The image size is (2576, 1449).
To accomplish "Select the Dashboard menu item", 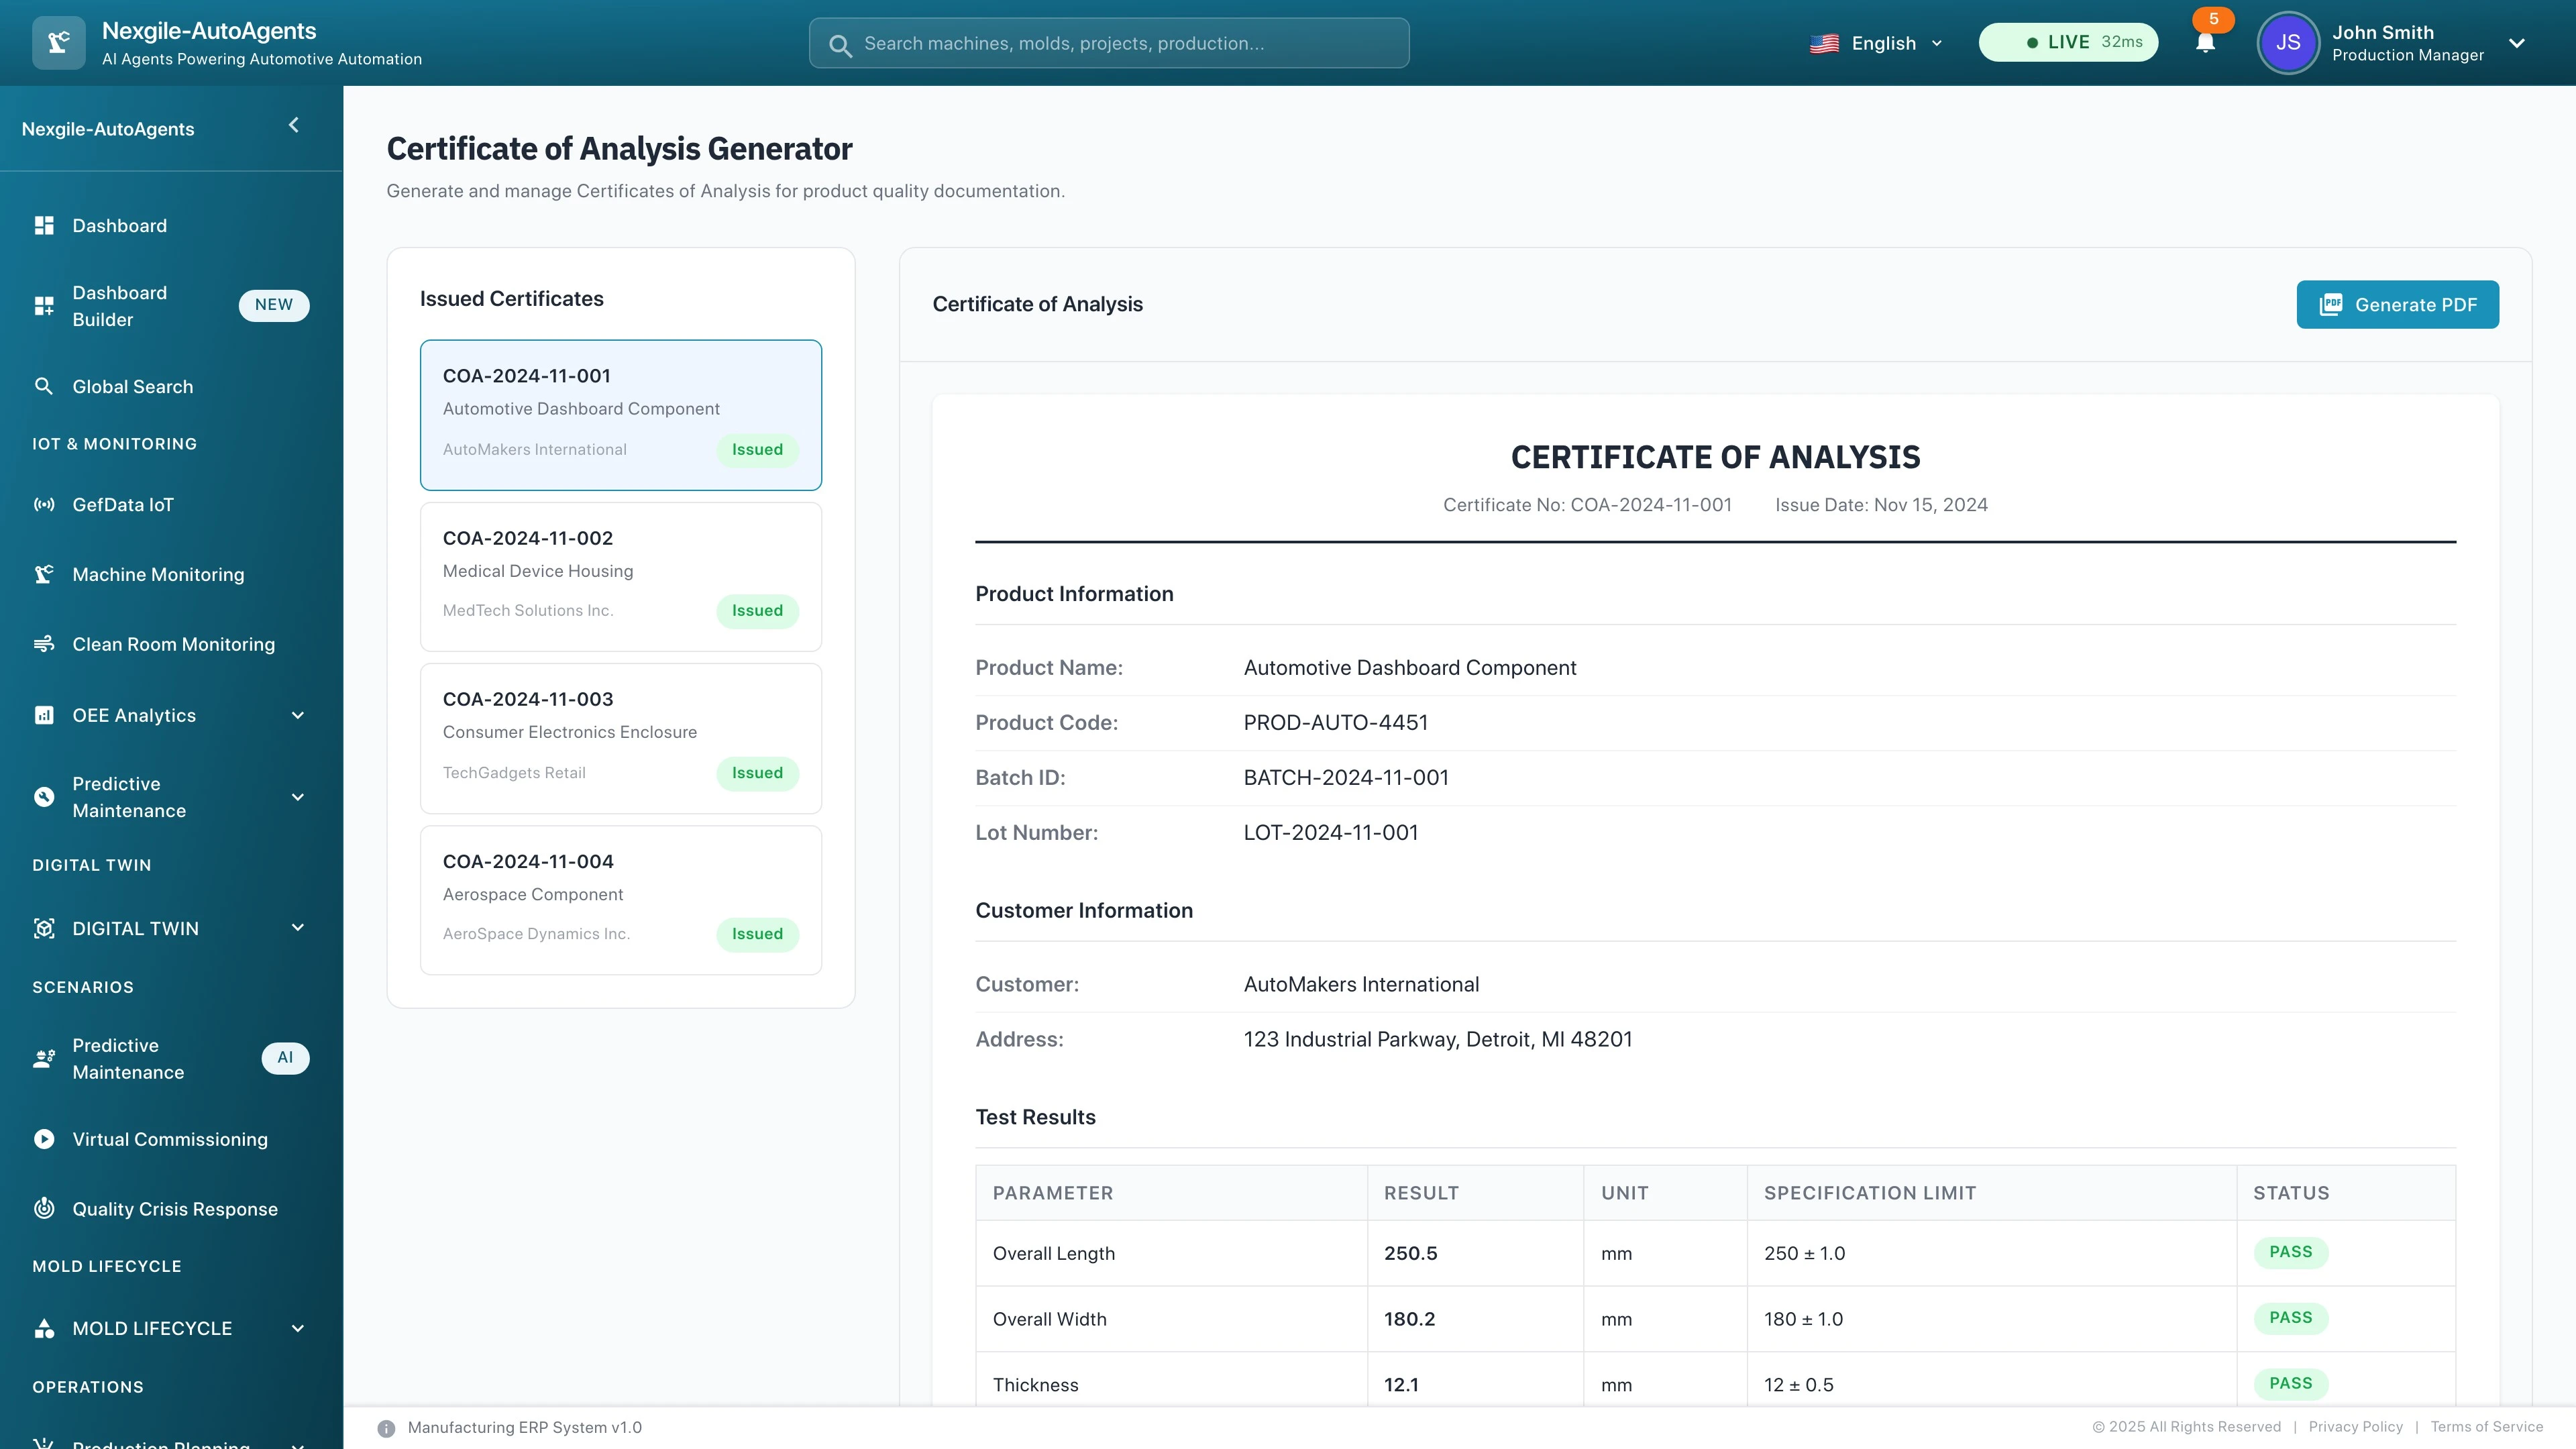I will 119,225.
